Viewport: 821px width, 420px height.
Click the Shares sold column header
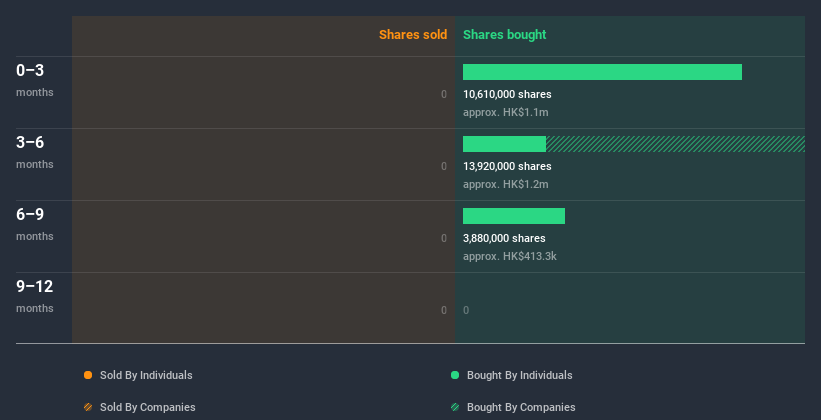(x=413, y=35)
